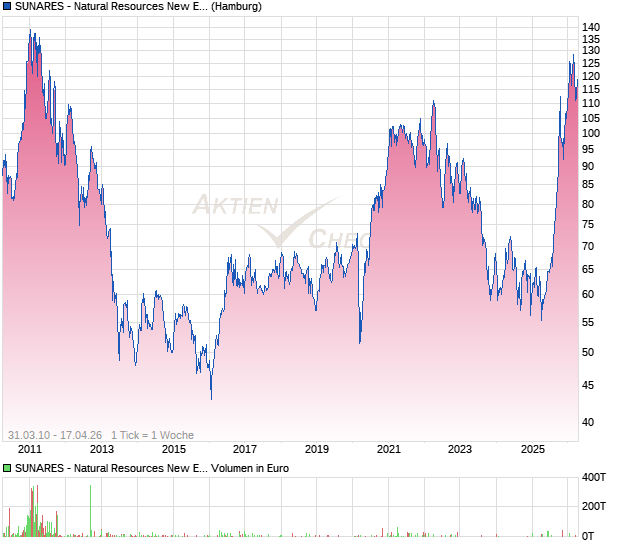Viewport: 620px width, 546px height.
Task: Click the 60 price axis label
Action: [x=588, y=294]
